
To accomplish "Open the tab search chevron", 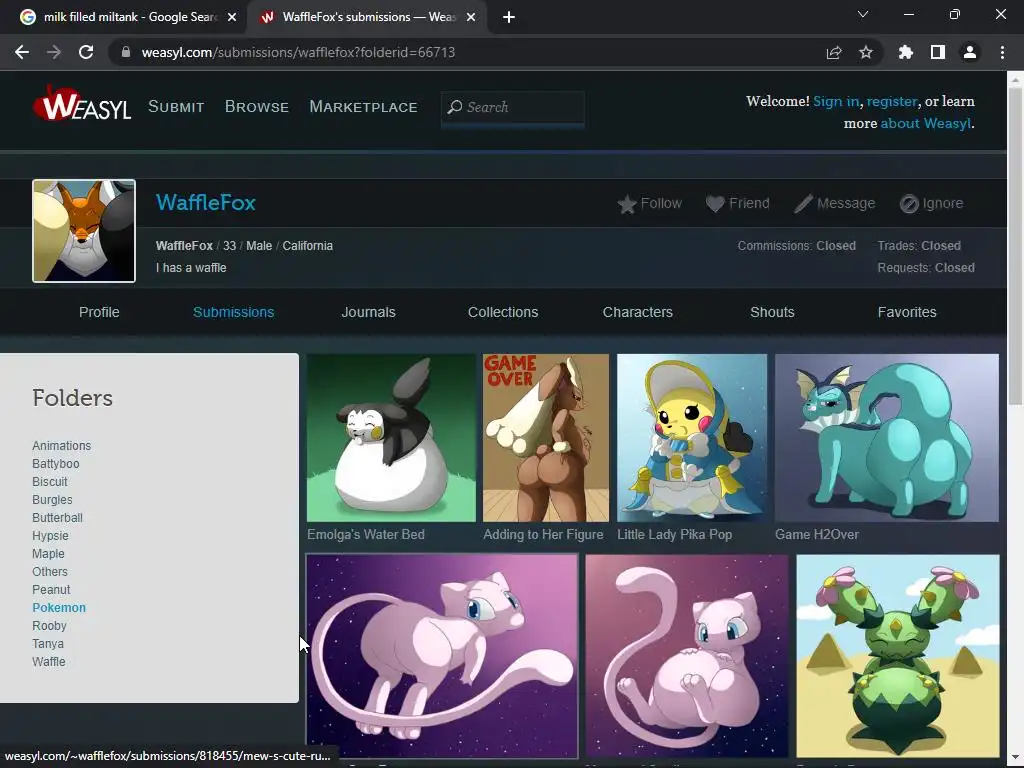I will [x=863, y=14].
